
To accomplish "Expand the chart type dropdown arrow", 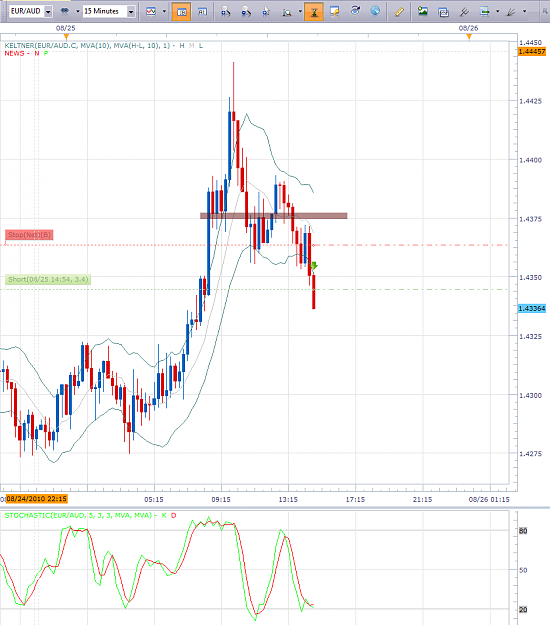I will tap(164, 11).
